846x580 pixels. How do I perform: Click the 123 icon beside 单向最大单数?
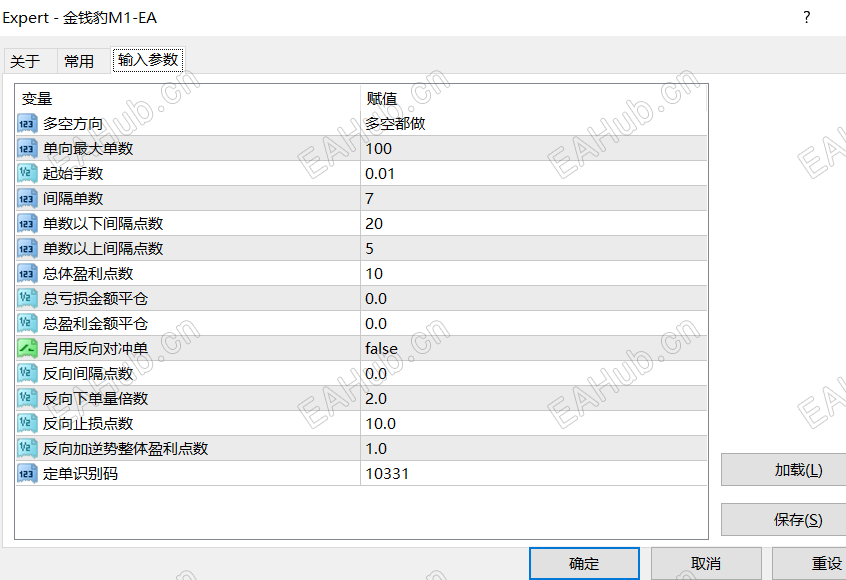click(x=26, y=149)
